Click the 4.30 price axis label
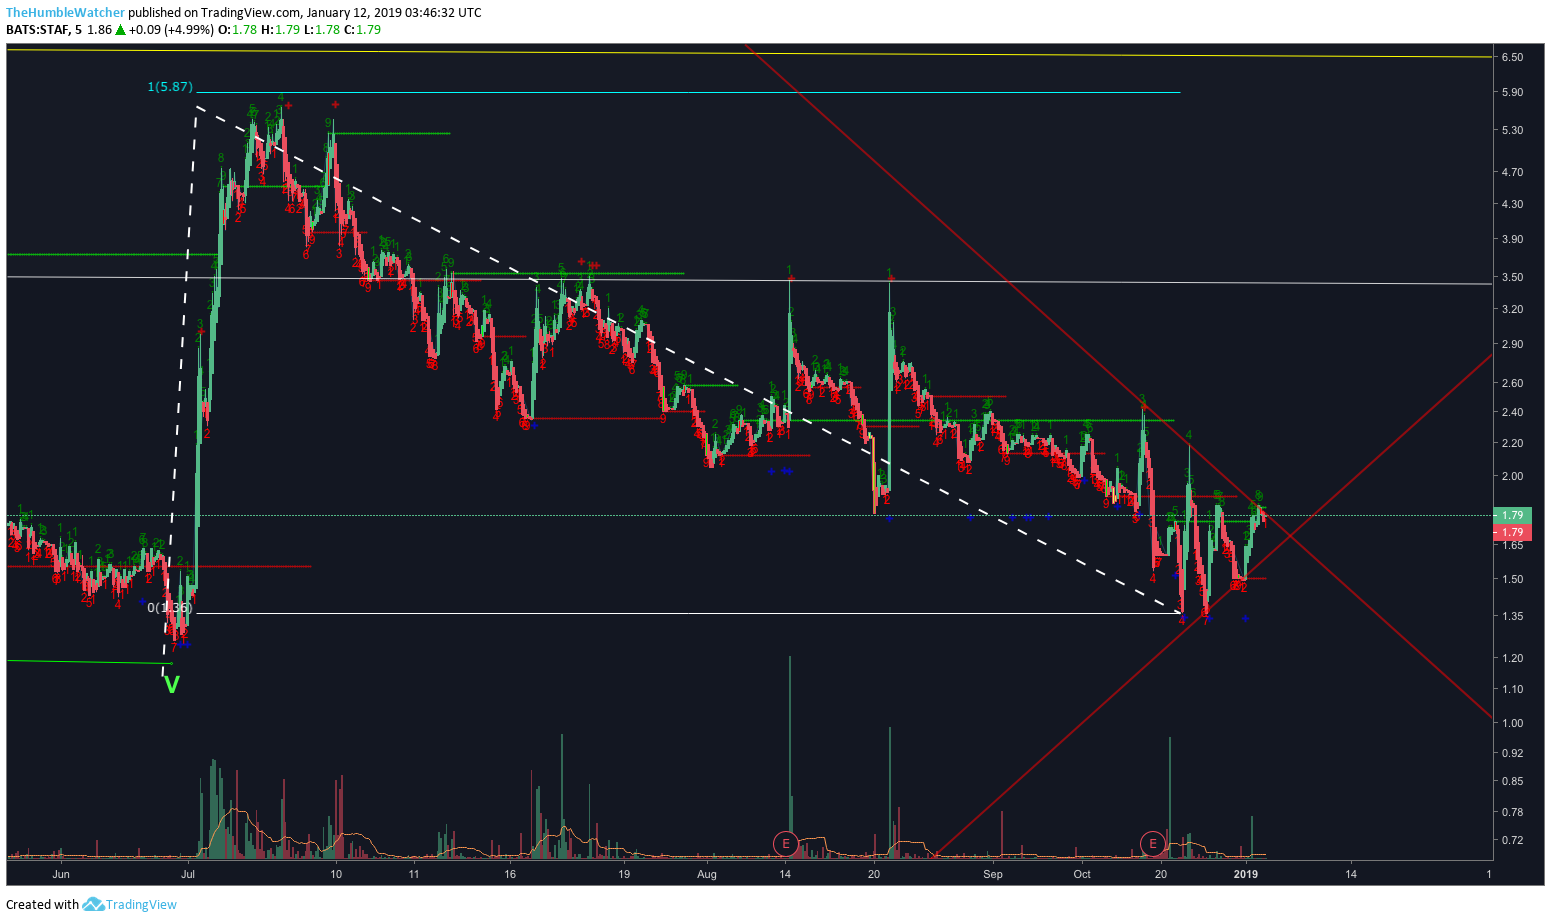This screenshot has width=1551, height=922. pyautogui.click(x=1512, y=205)
